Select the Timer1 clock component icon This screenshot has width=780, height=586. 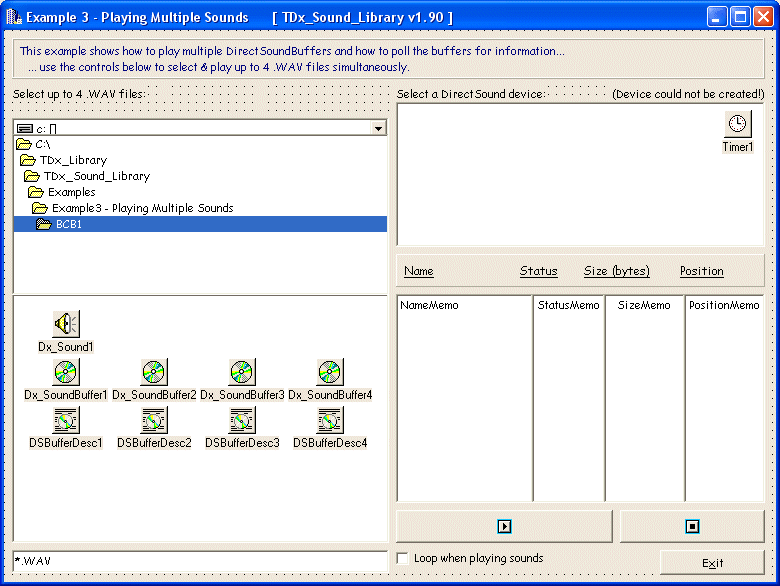pyautogui.click(x=738, y=123)
